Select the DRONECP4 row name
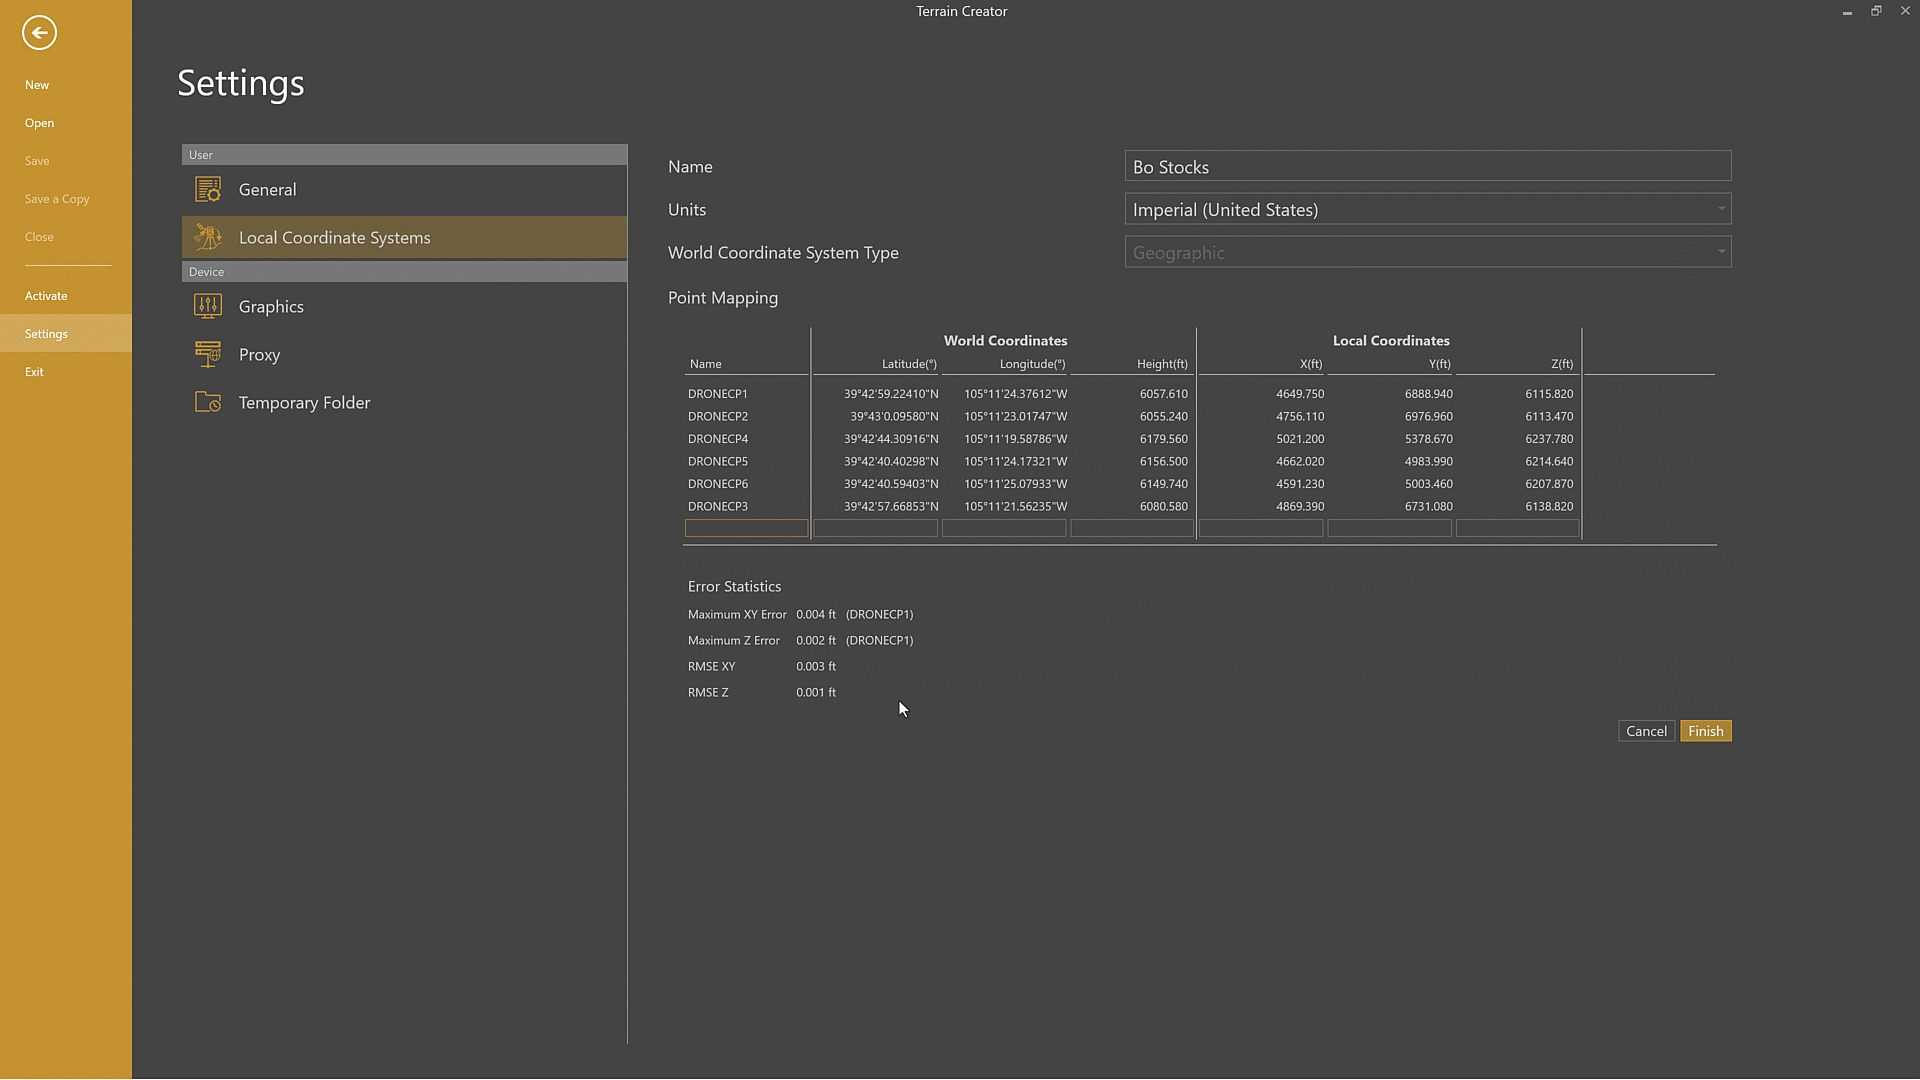Viewport: 1920px width, 1080px height. click(x=718, y=439)
